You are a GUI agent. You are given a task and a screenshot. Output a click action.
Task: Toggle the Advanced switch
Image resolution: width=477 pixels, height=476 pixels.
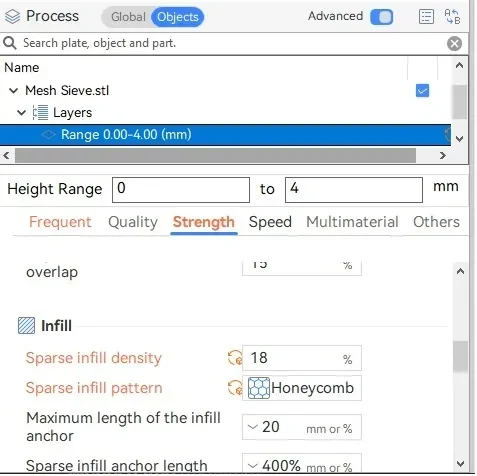[x=381, y=17]
